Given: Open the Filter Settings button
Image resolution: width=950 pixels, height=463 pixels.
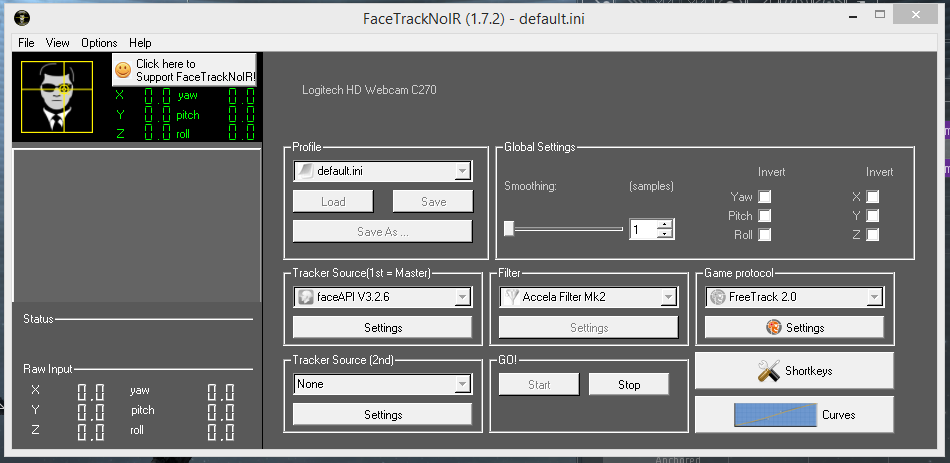Looking at the screenshot, I should pyautogui.click(x=588, y=328).
